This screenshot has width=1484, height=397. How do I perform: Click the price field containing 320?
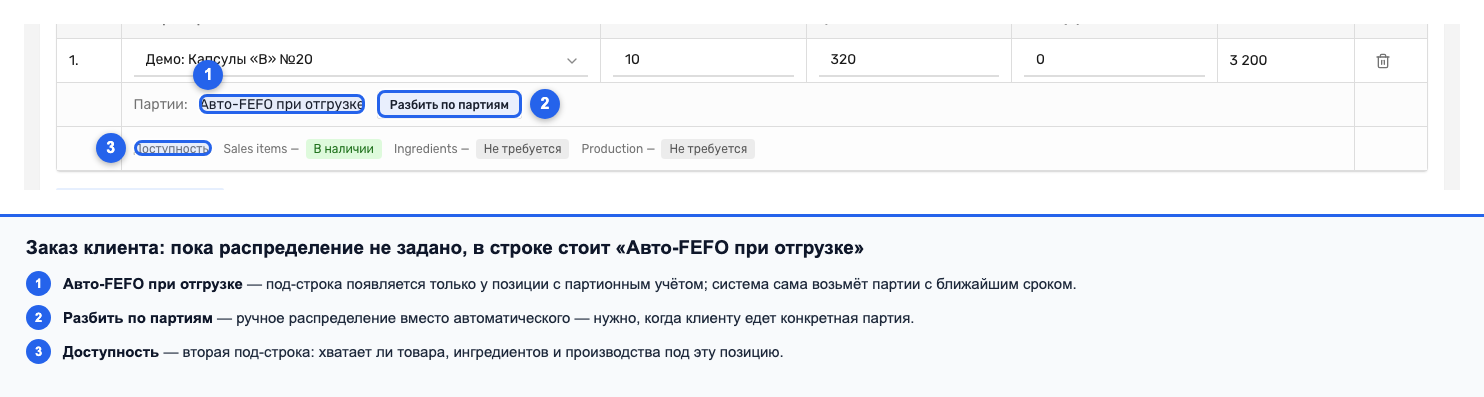tap(908, 60)
